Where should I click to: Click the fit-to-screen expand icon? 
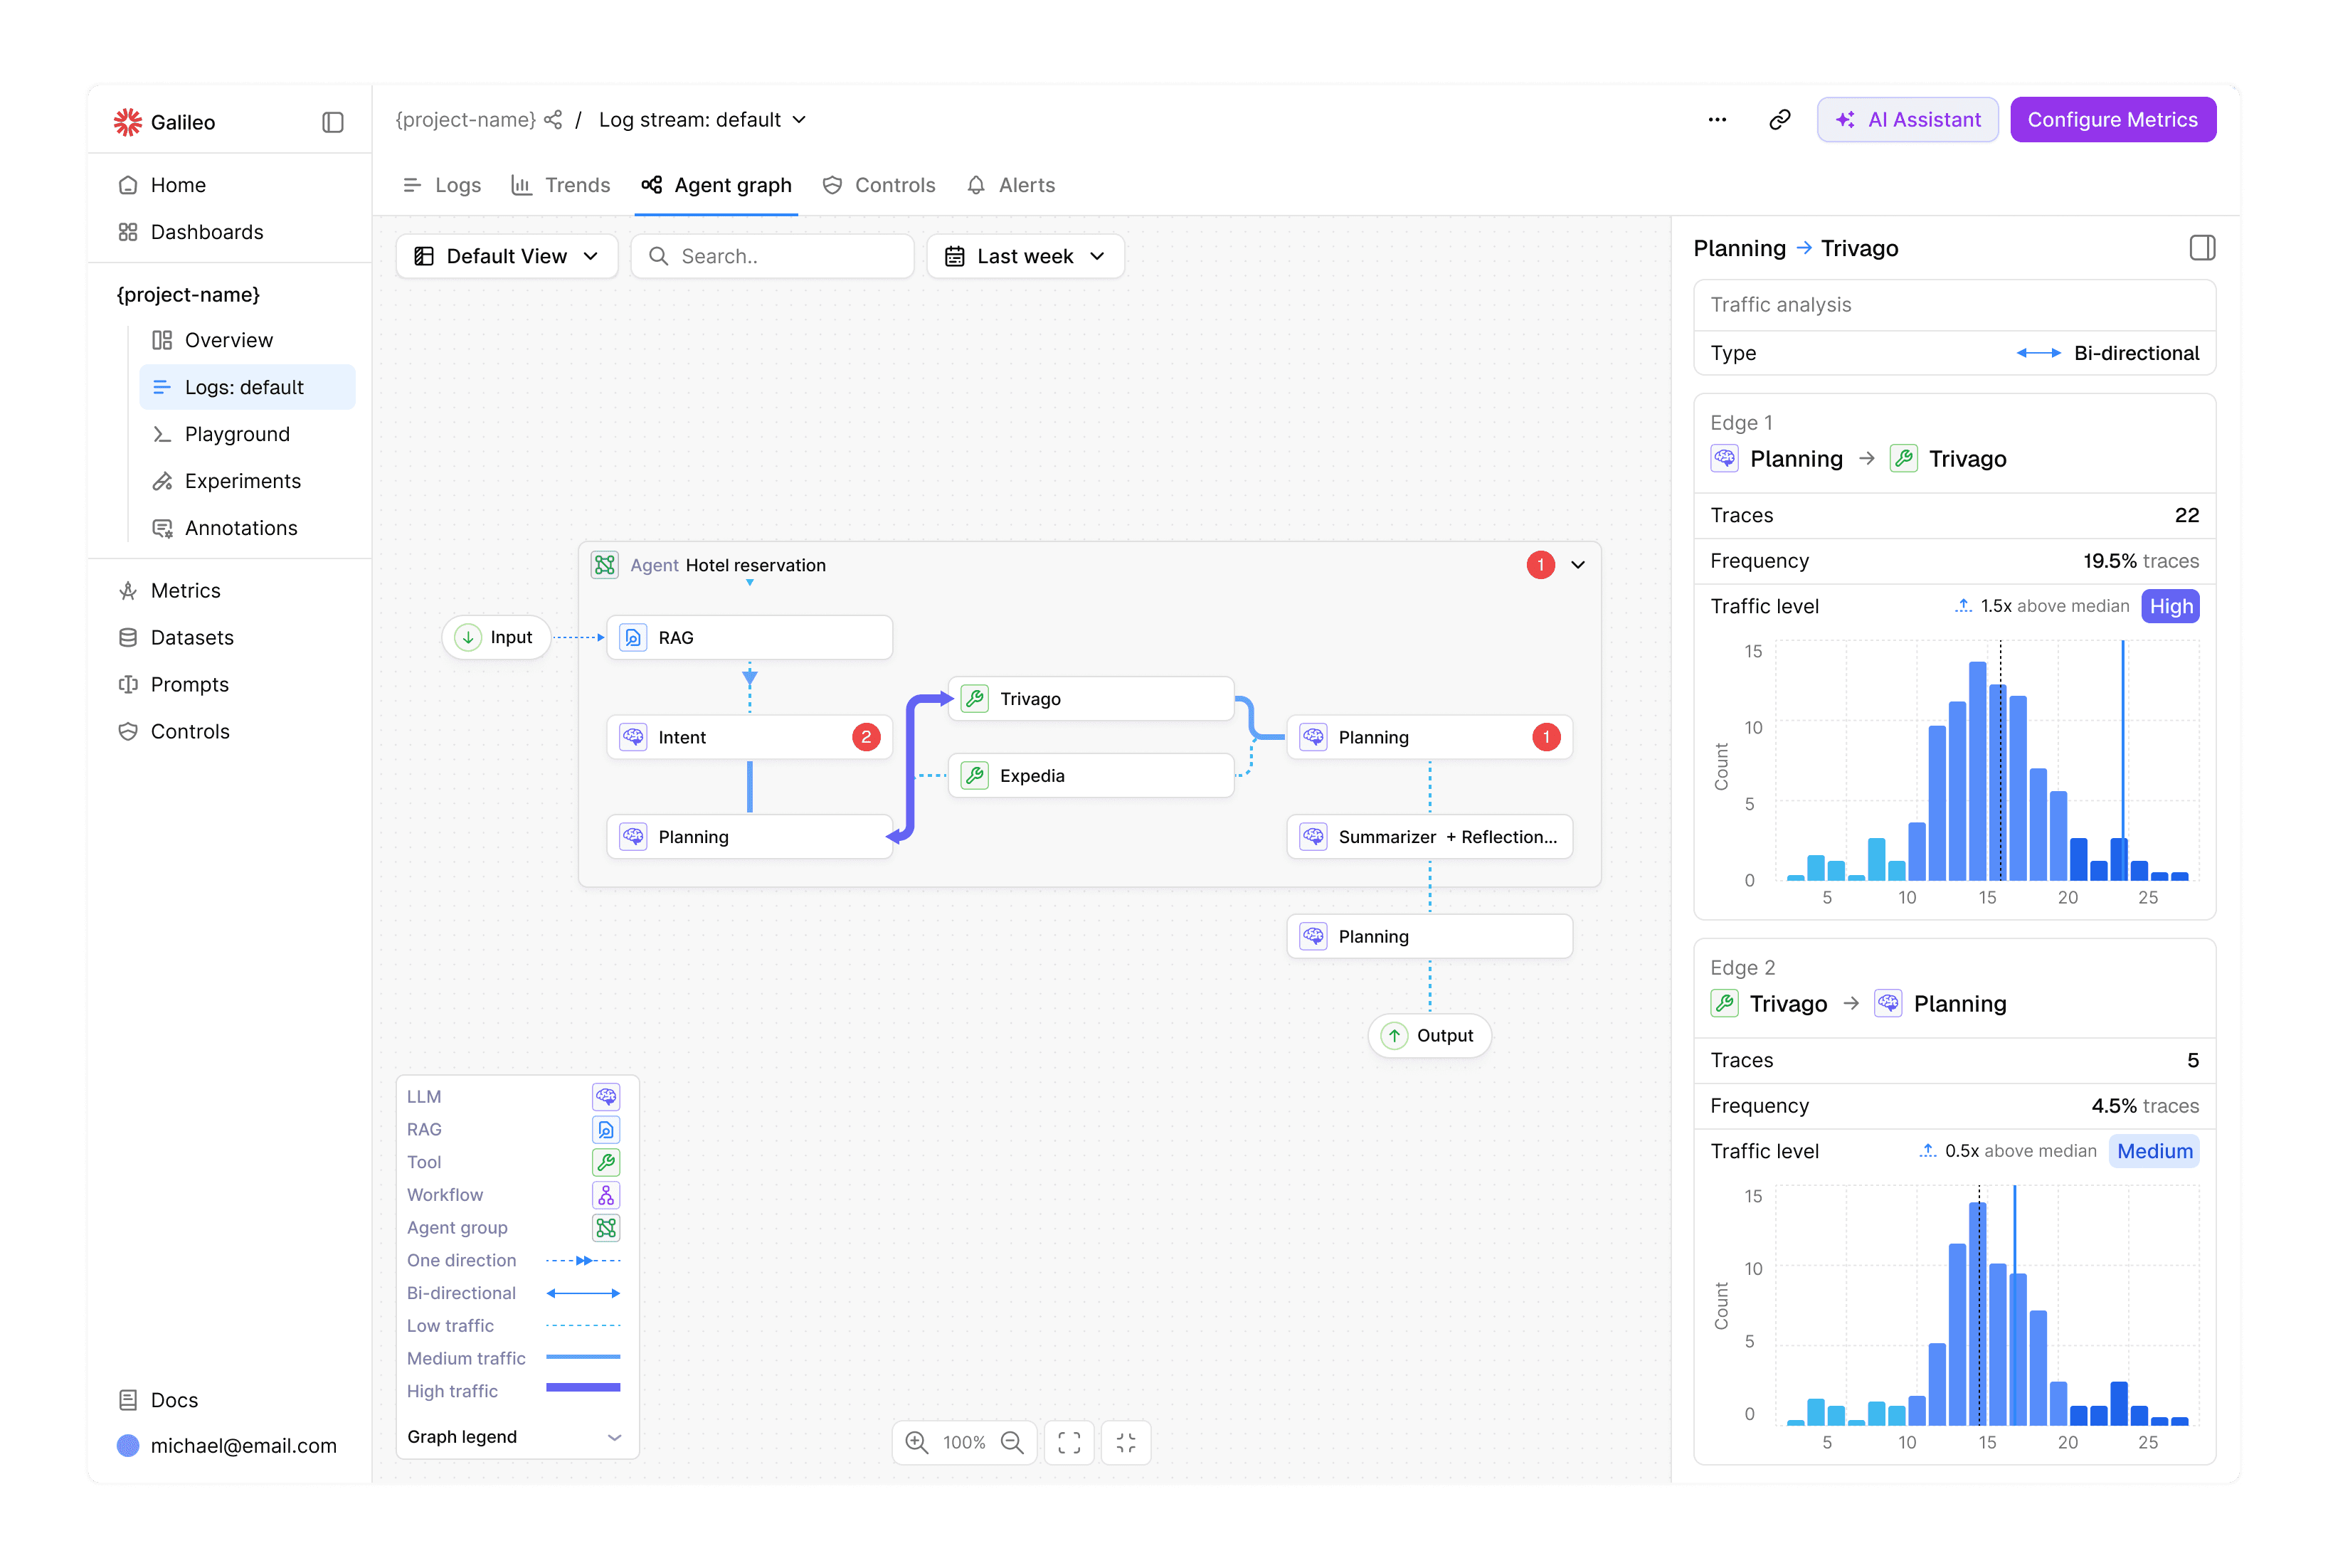coord(1069,1442)
